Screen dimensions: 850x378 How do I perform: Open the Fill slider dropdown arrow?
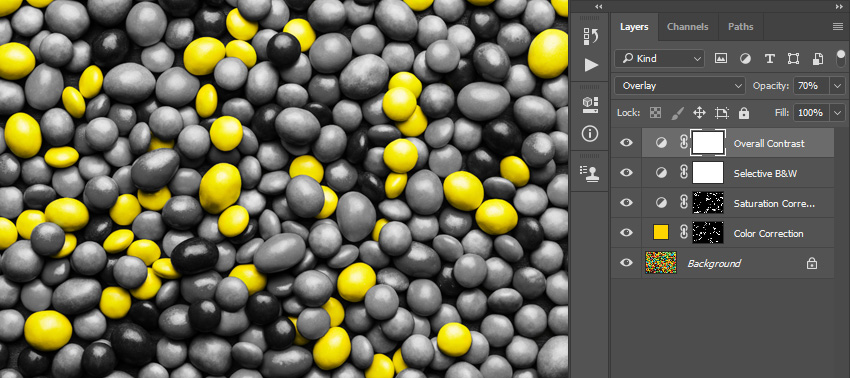coord(838,113)
